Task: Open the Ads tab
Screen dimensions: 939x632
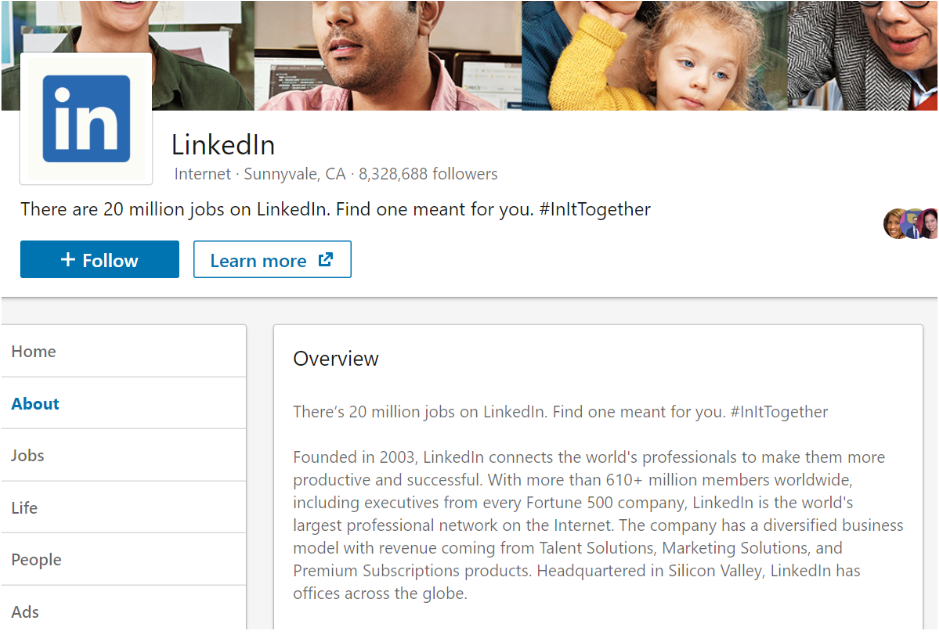Action: [25, 612]
